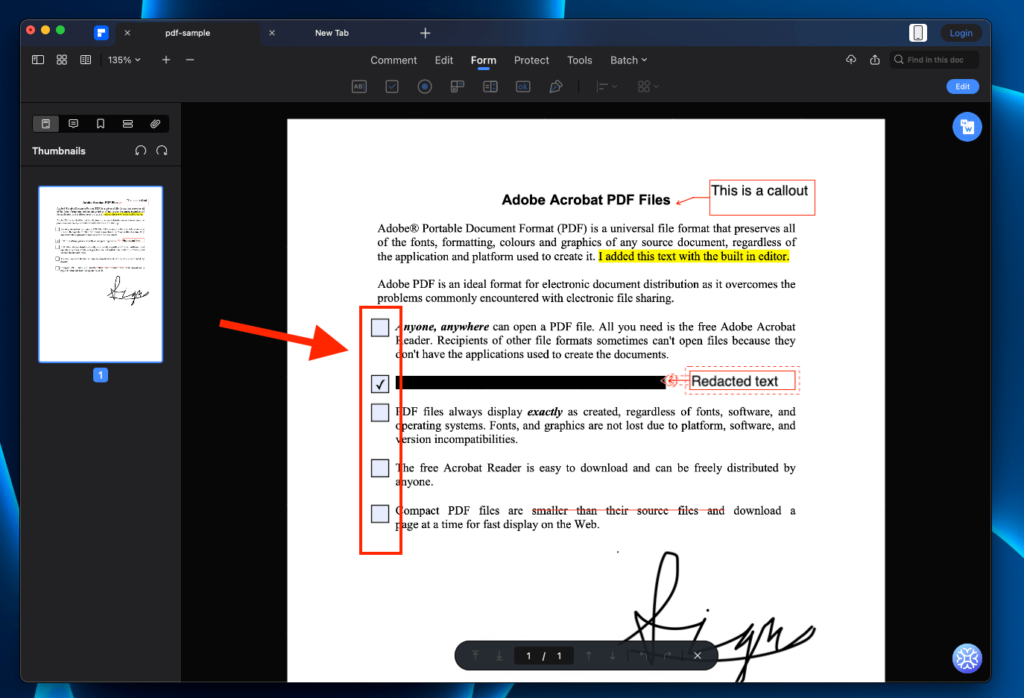Image resolution: width=1024 pixels, height=698 pixels.
Task: Check the 'Compact PDF files' checkbox
Action: pyautogui.click(x=380, y=513)
